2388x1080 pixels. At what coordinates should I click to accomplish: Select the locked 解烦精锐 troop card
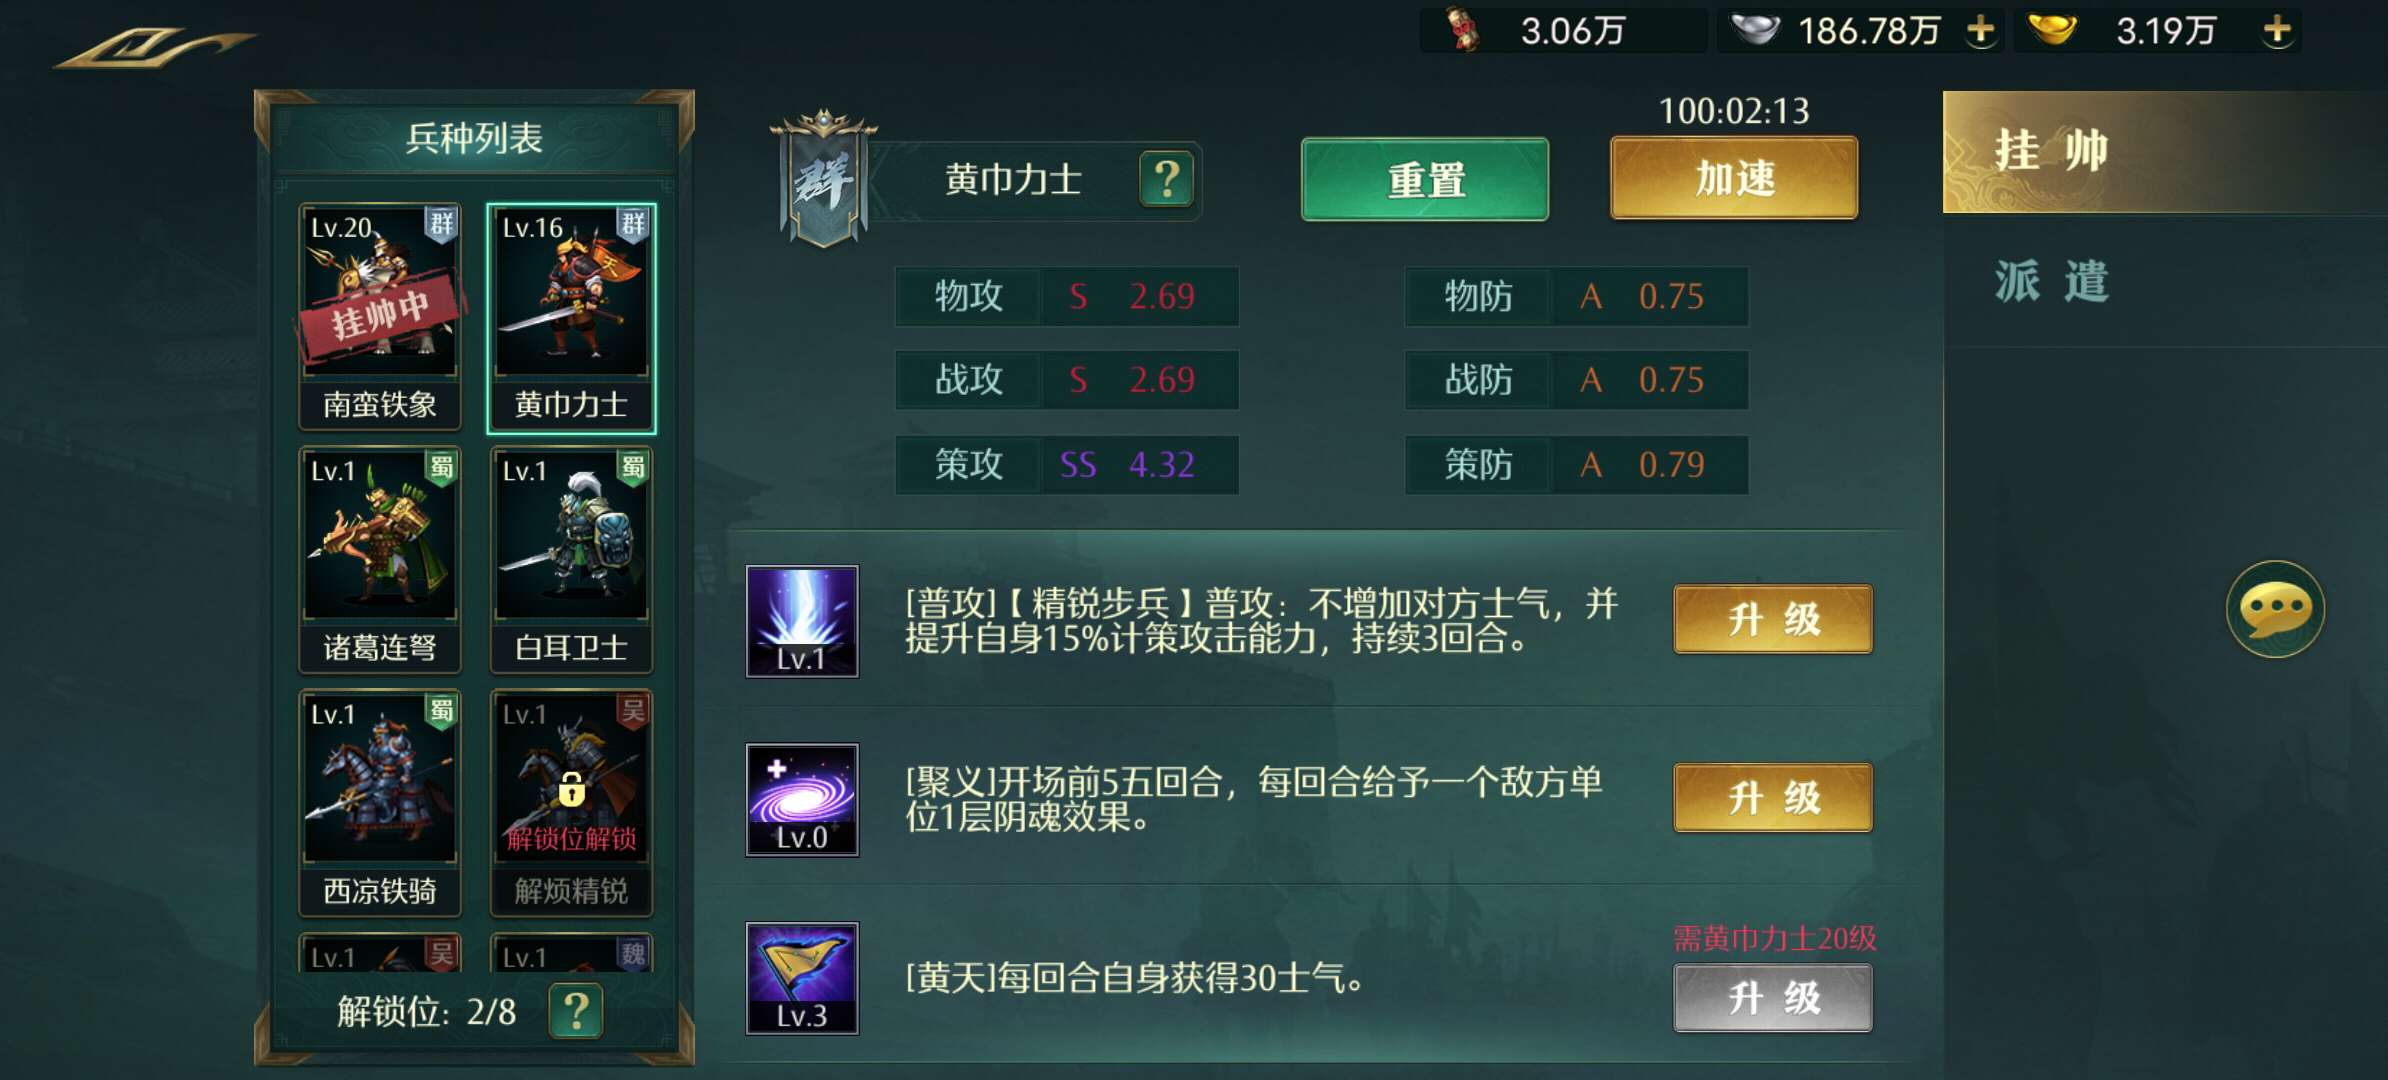[x=571, y=803]
